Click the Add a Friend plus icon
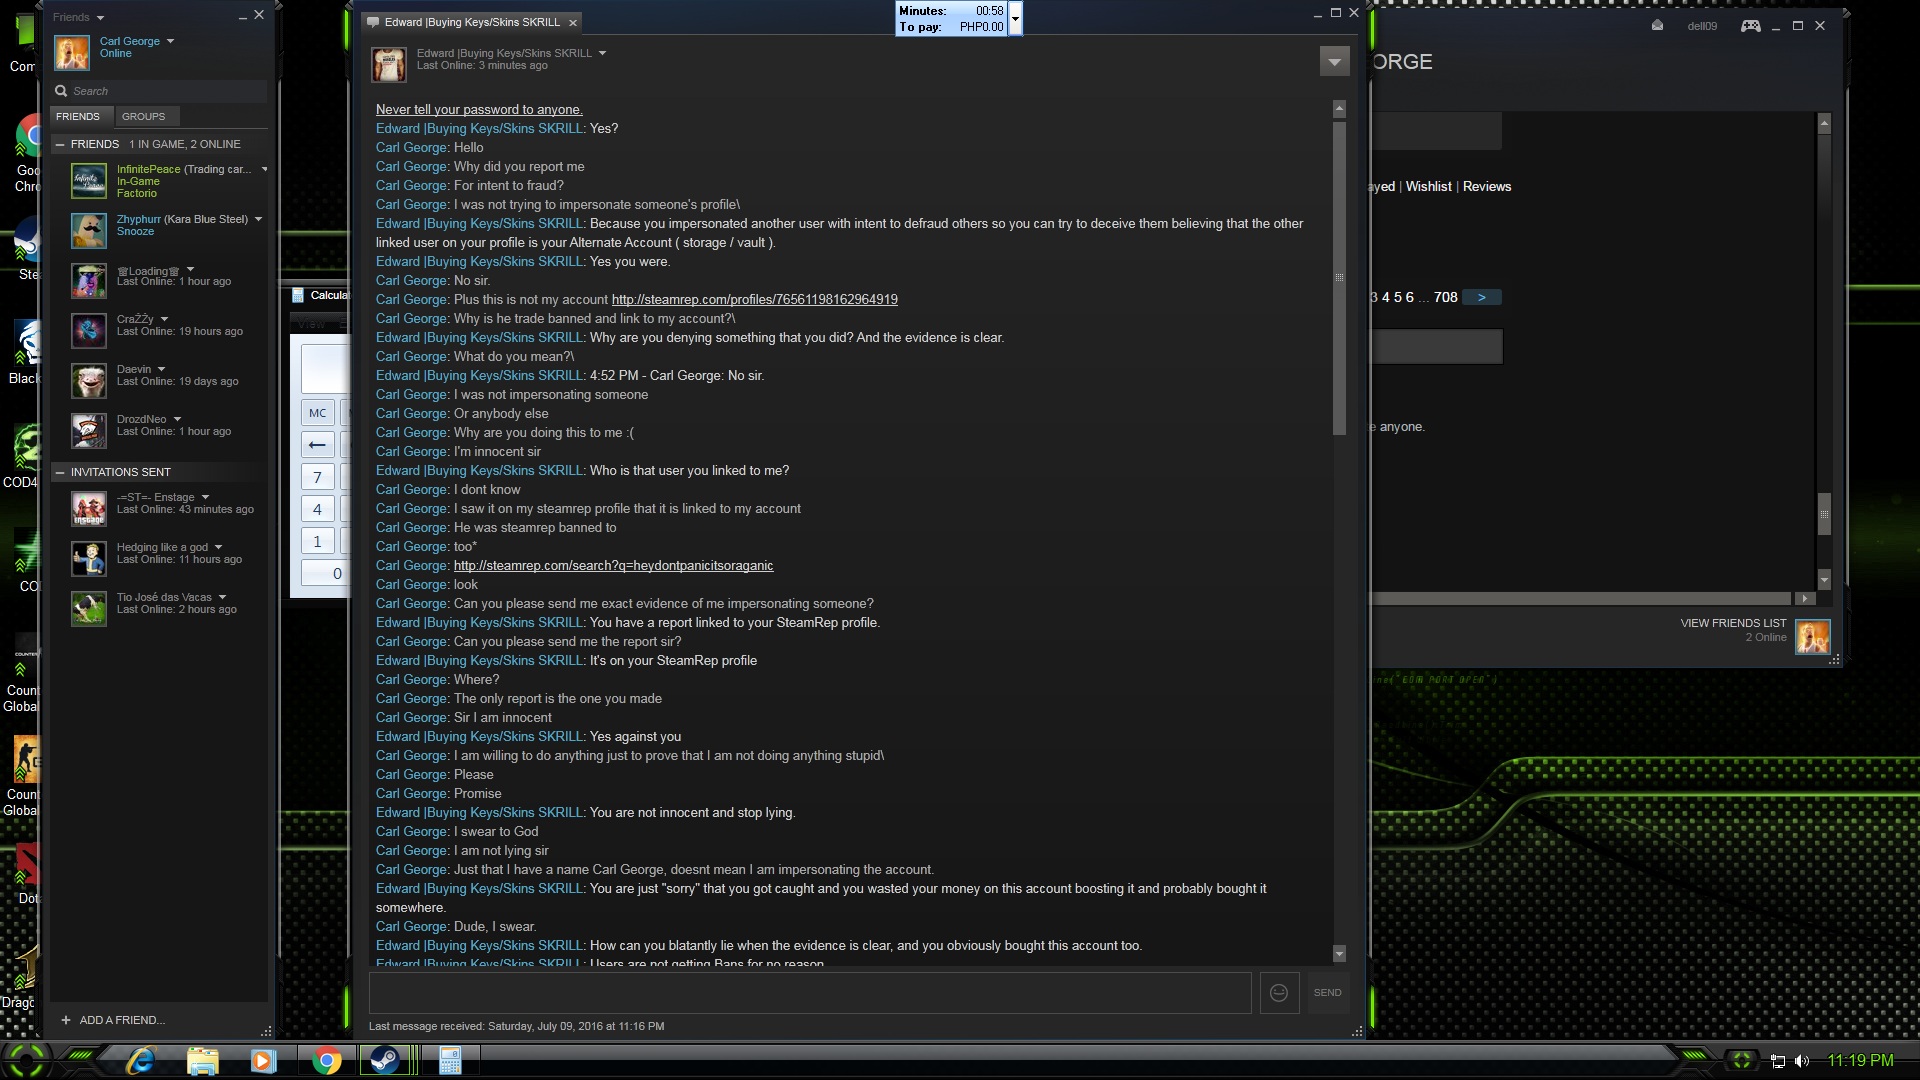The height and width of the screenshot is (1080, 1920). [x=66, y=1020]
